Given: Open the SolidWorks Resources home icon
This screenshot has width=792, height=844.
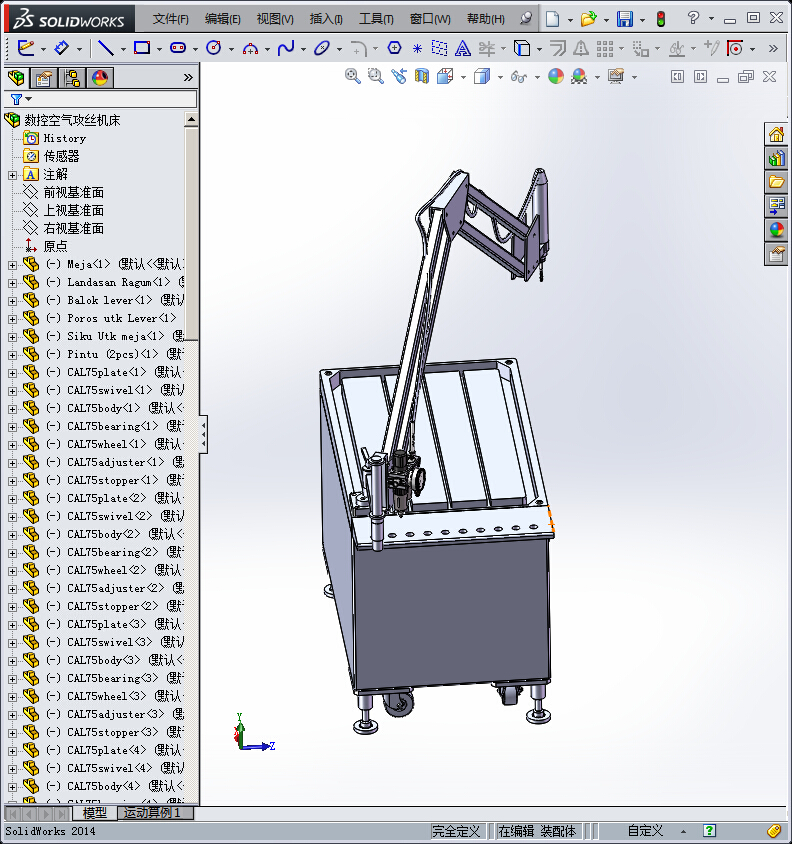Looking at the screenshot, I should point(776,134).
